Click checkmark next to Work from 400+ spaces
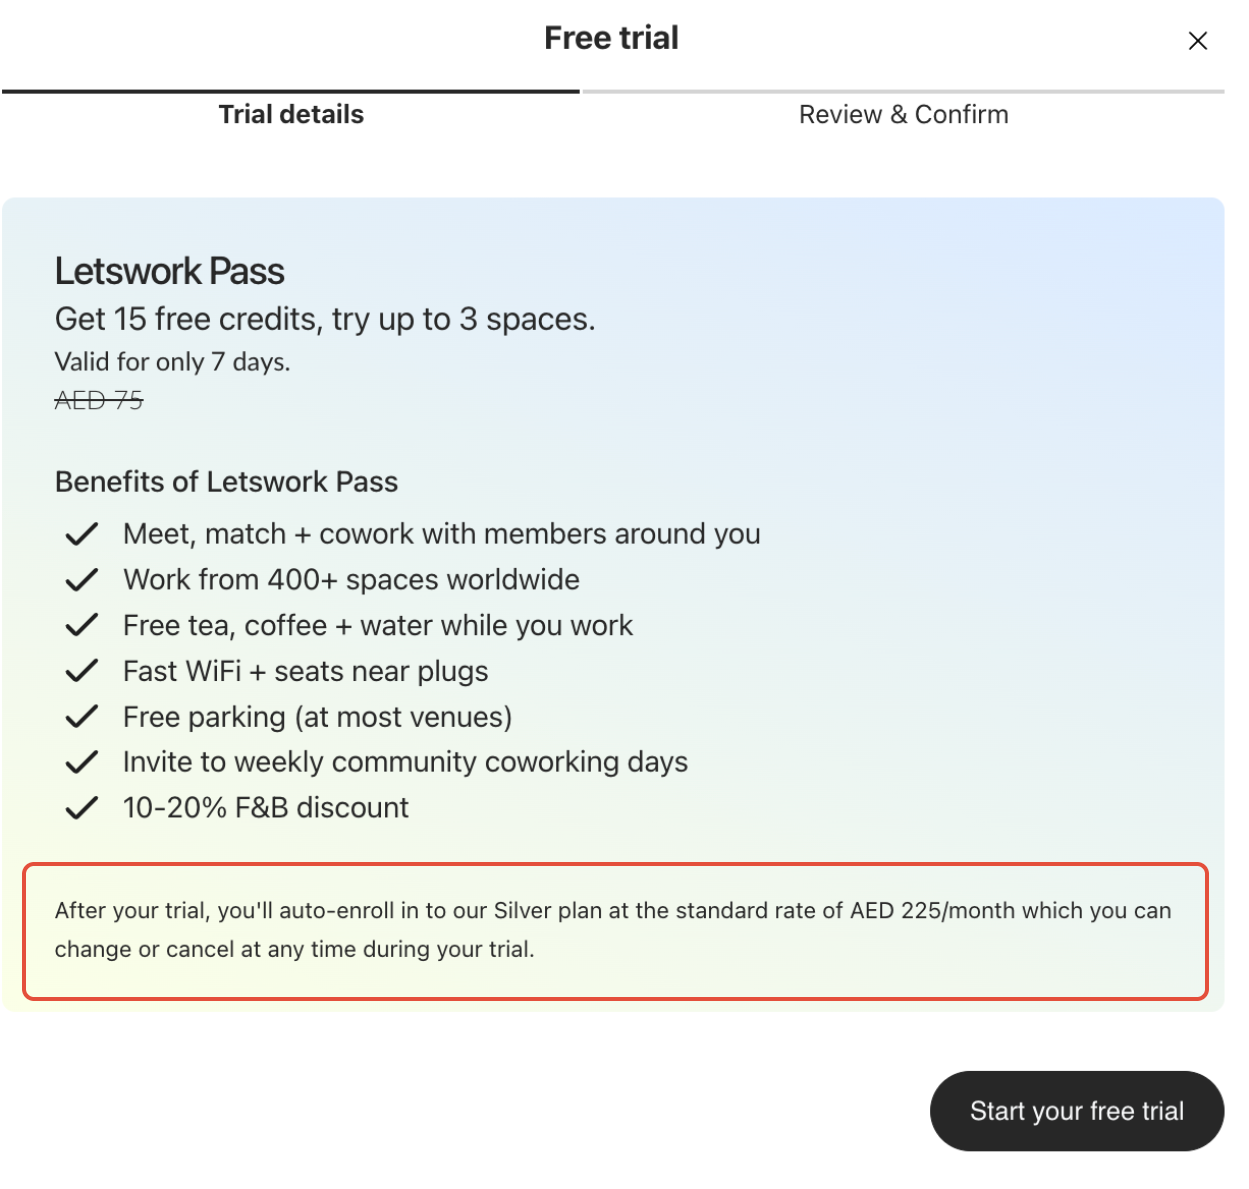The width and height of the screenshot is (1249, 1189). pos(81,580)
